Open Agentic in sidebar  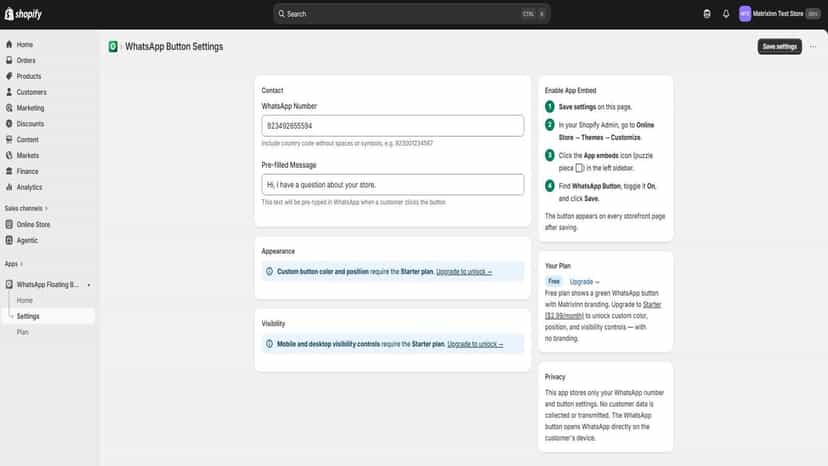(x=27, y=240)
